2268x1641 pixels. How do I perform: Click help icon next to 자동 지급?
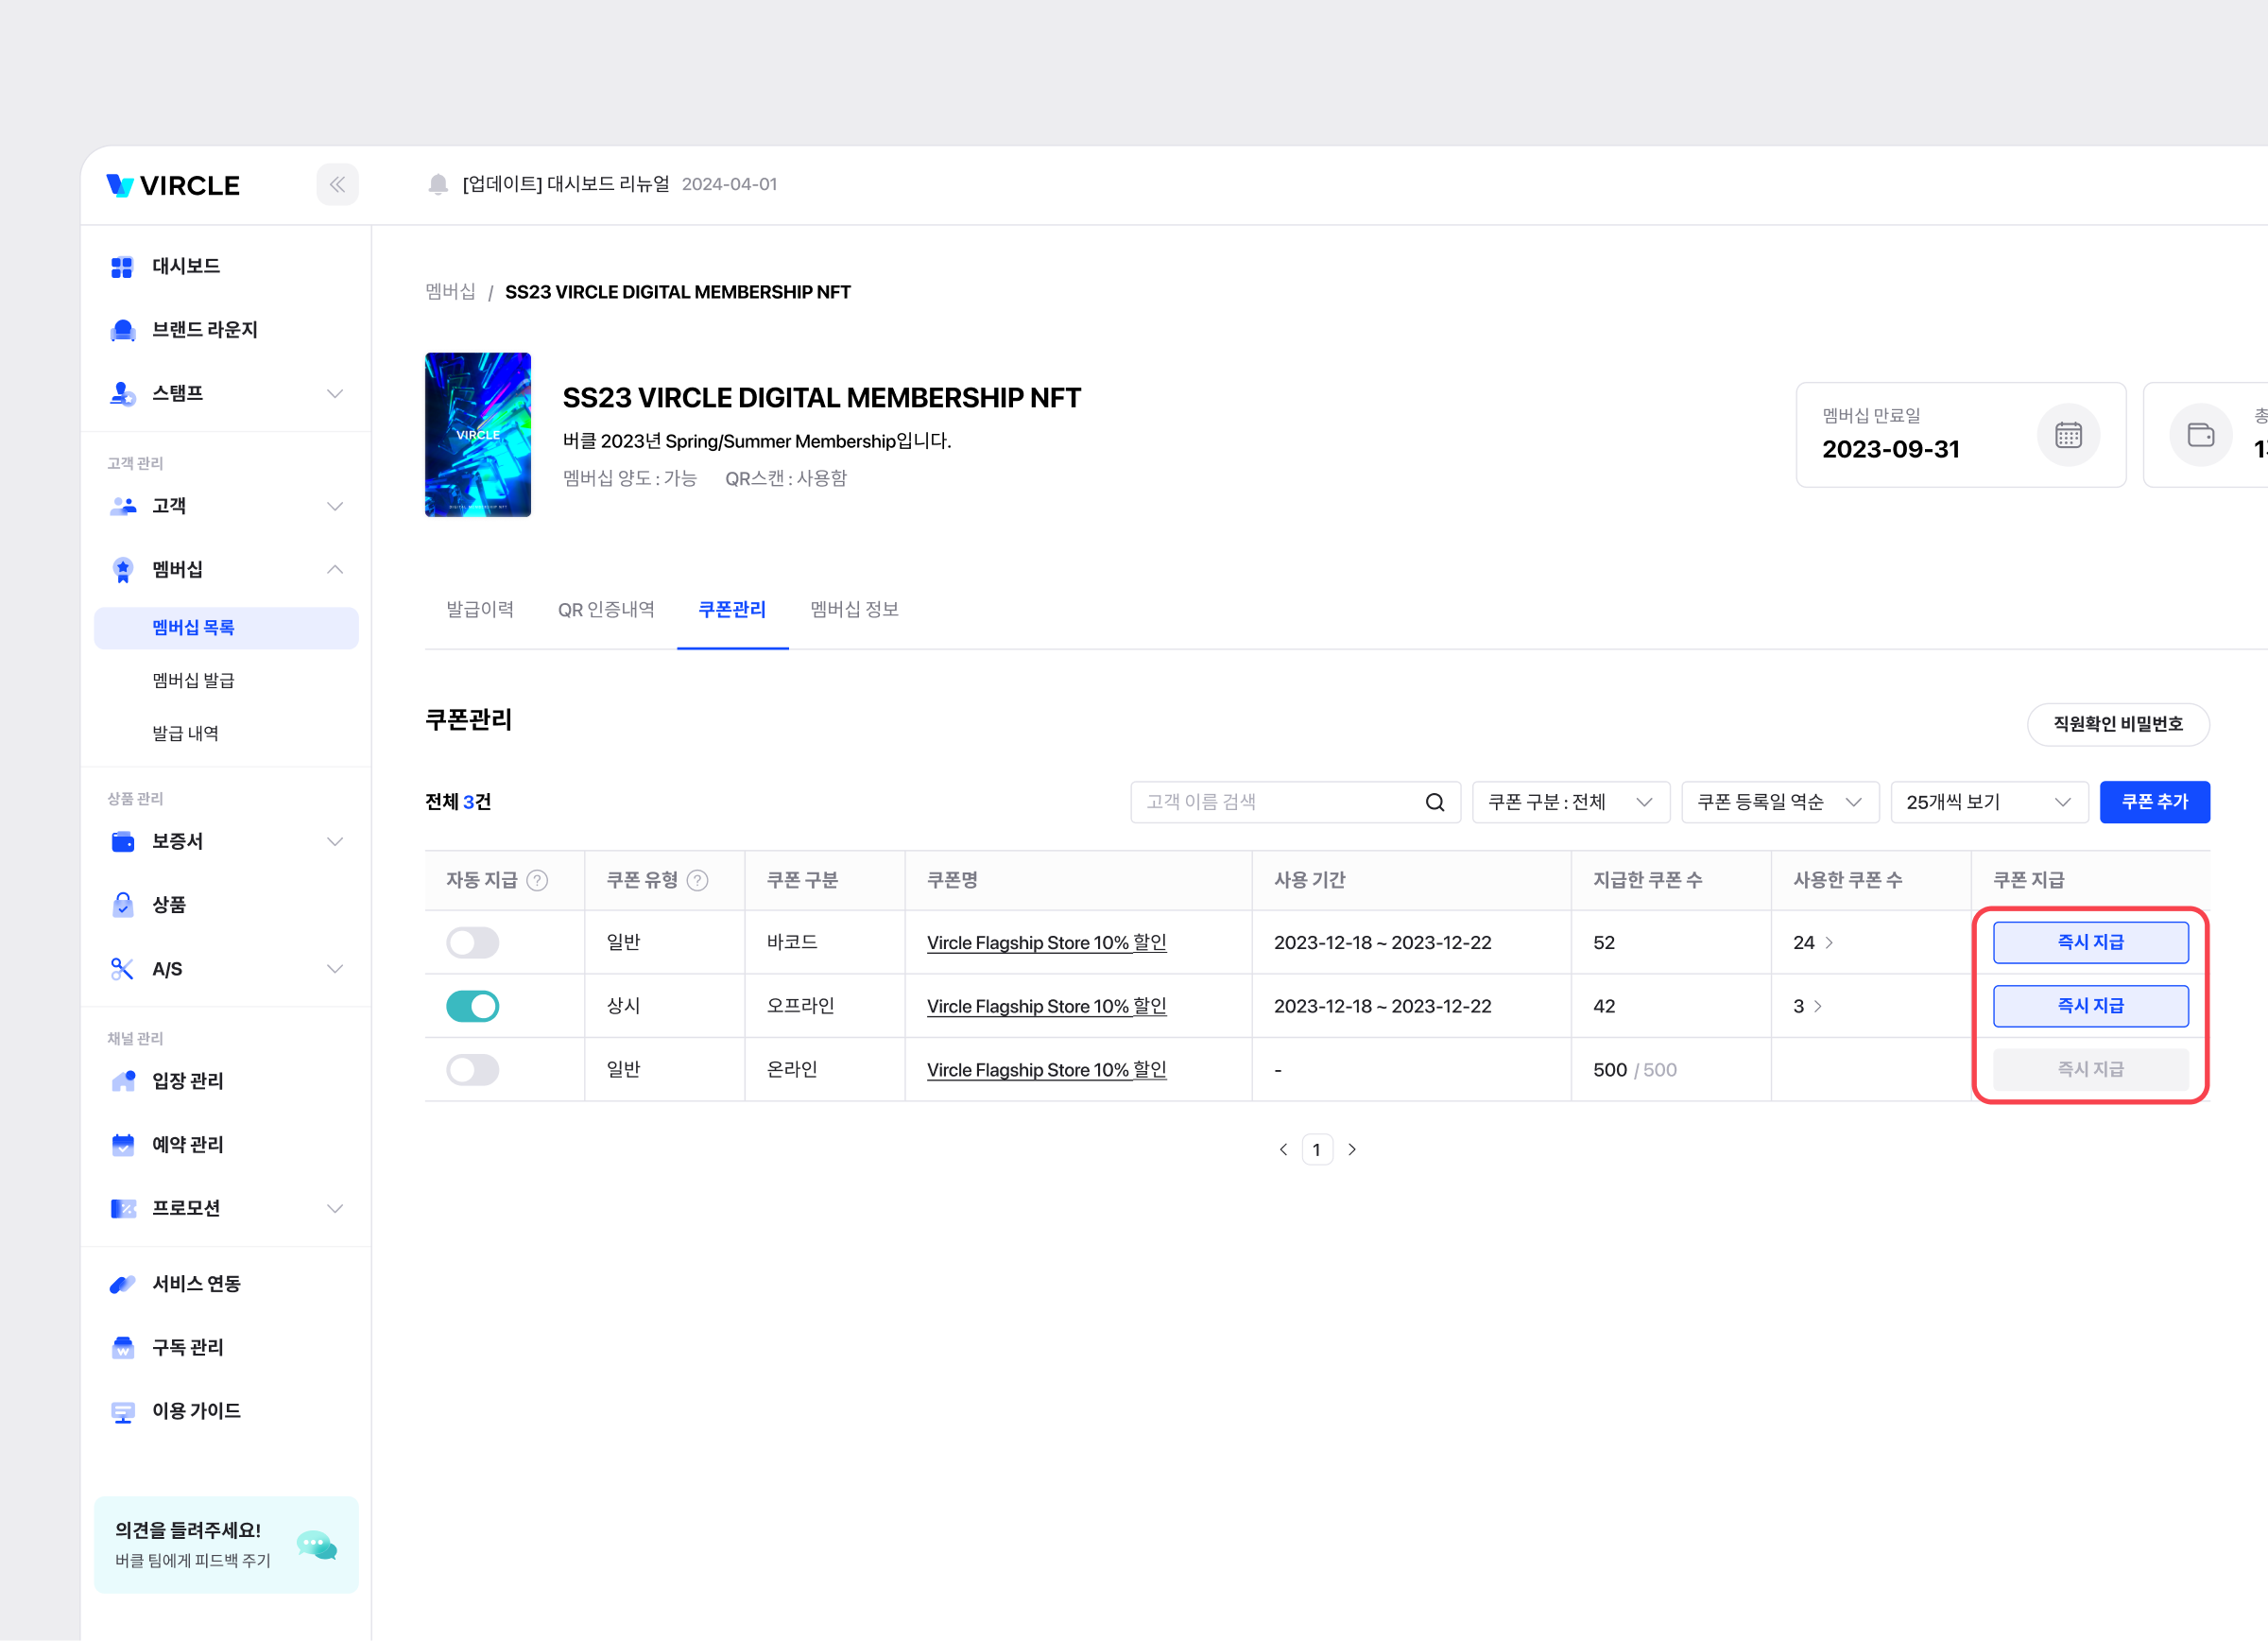coord(537,880)
